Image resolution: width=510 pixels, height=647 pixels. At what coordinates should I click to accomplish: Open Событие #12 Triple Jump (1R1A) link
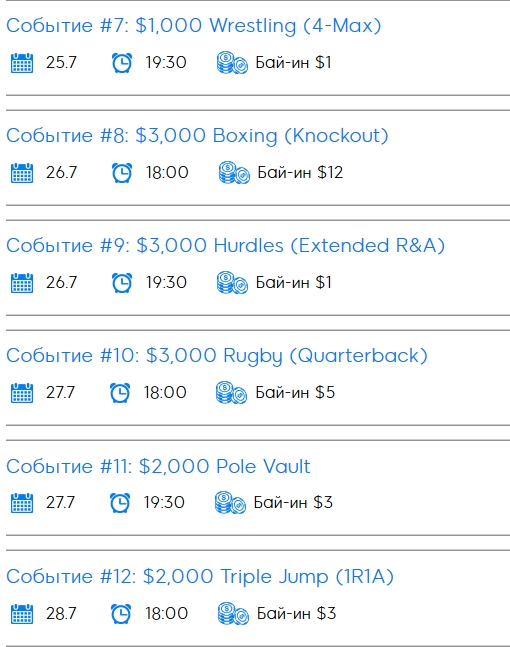click(200, 576)
